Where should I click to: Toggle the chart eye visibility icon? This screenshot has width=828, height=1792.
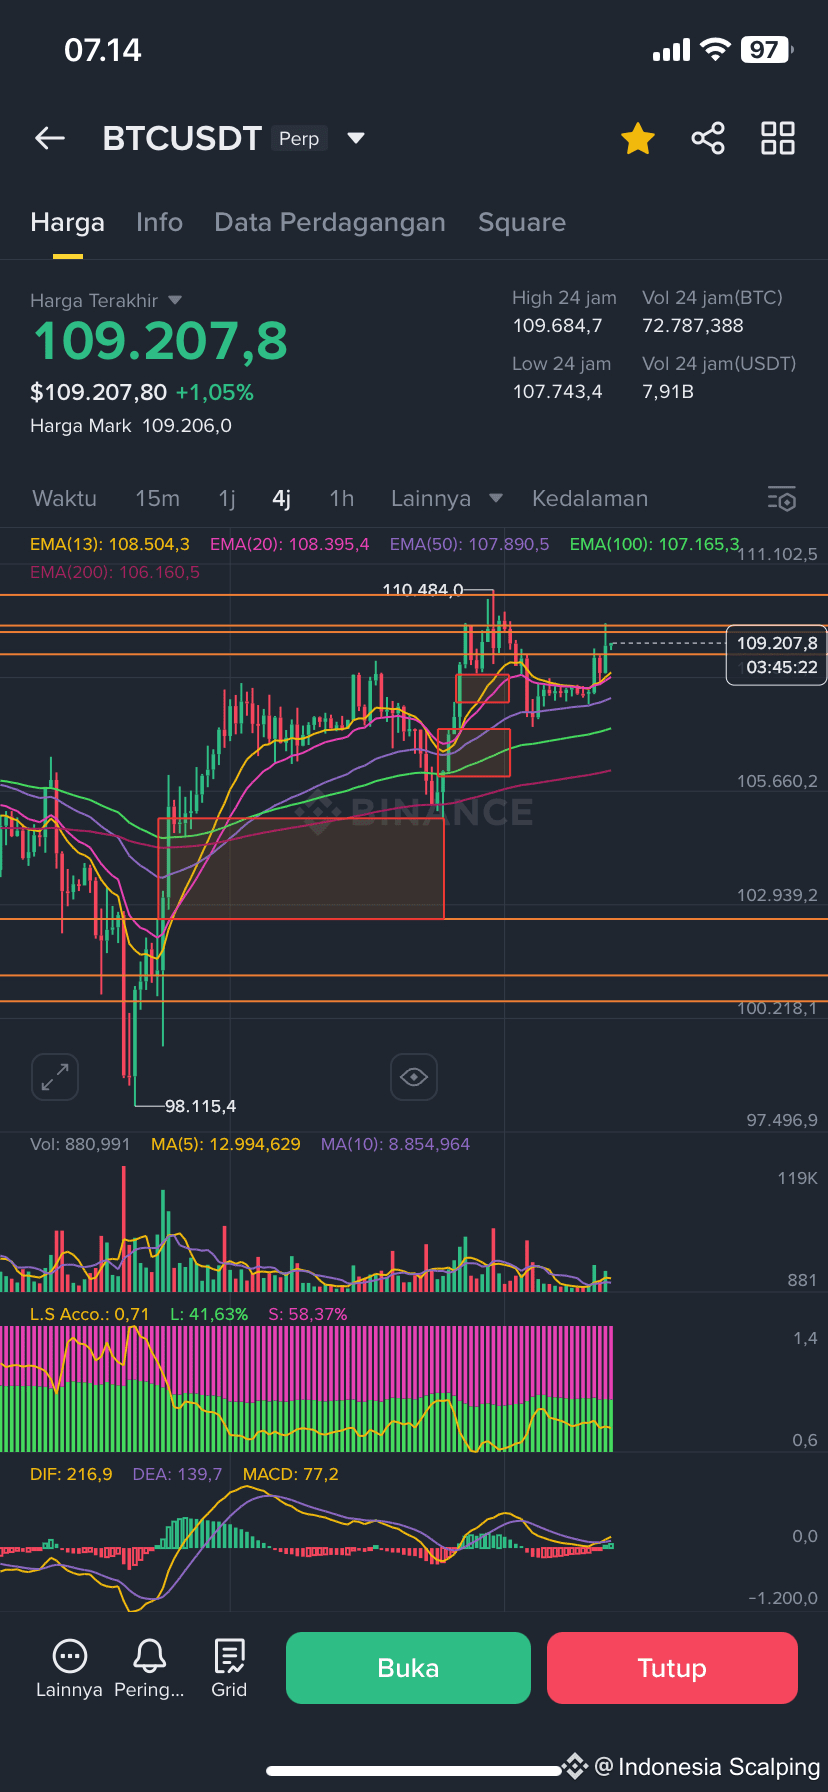pos(414,1077)
